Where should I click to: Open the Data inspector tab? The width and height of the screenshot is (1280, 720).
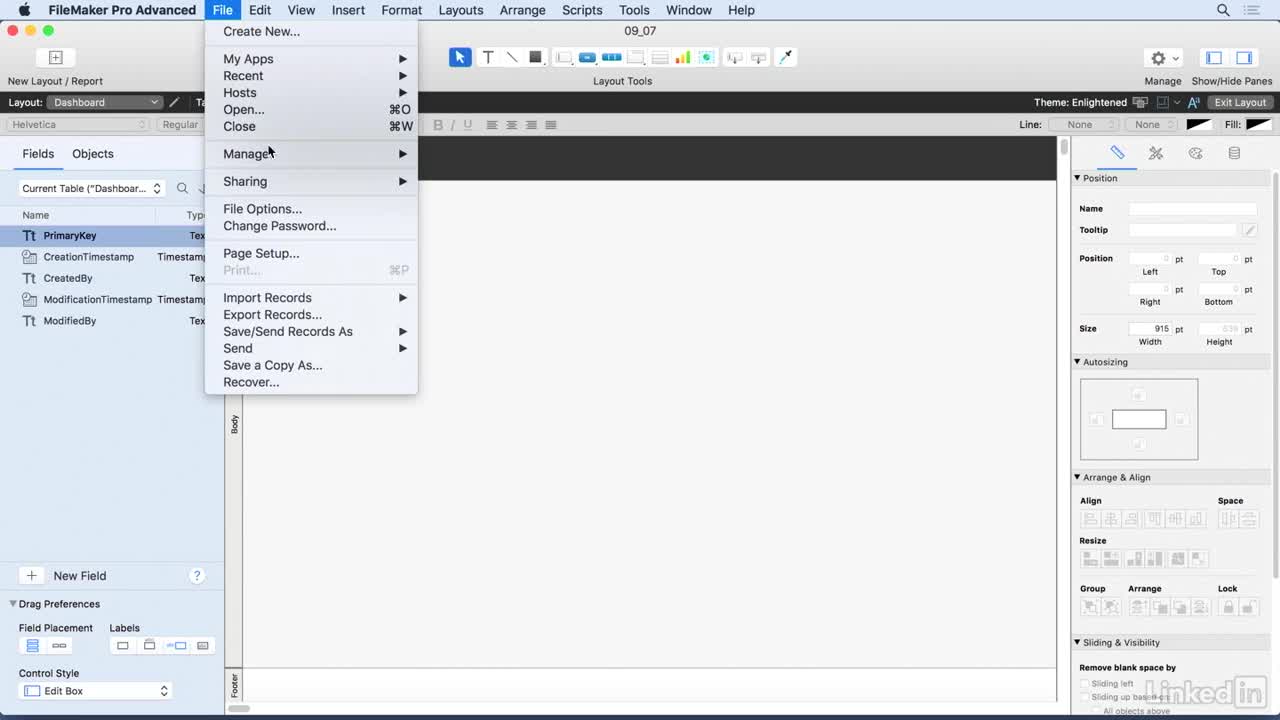[x=1234, y=153]
